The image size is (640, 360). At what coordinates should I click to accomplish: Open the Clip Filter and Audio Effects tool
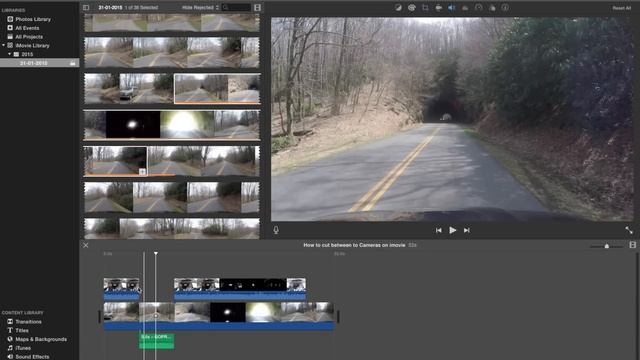point(492,8)
